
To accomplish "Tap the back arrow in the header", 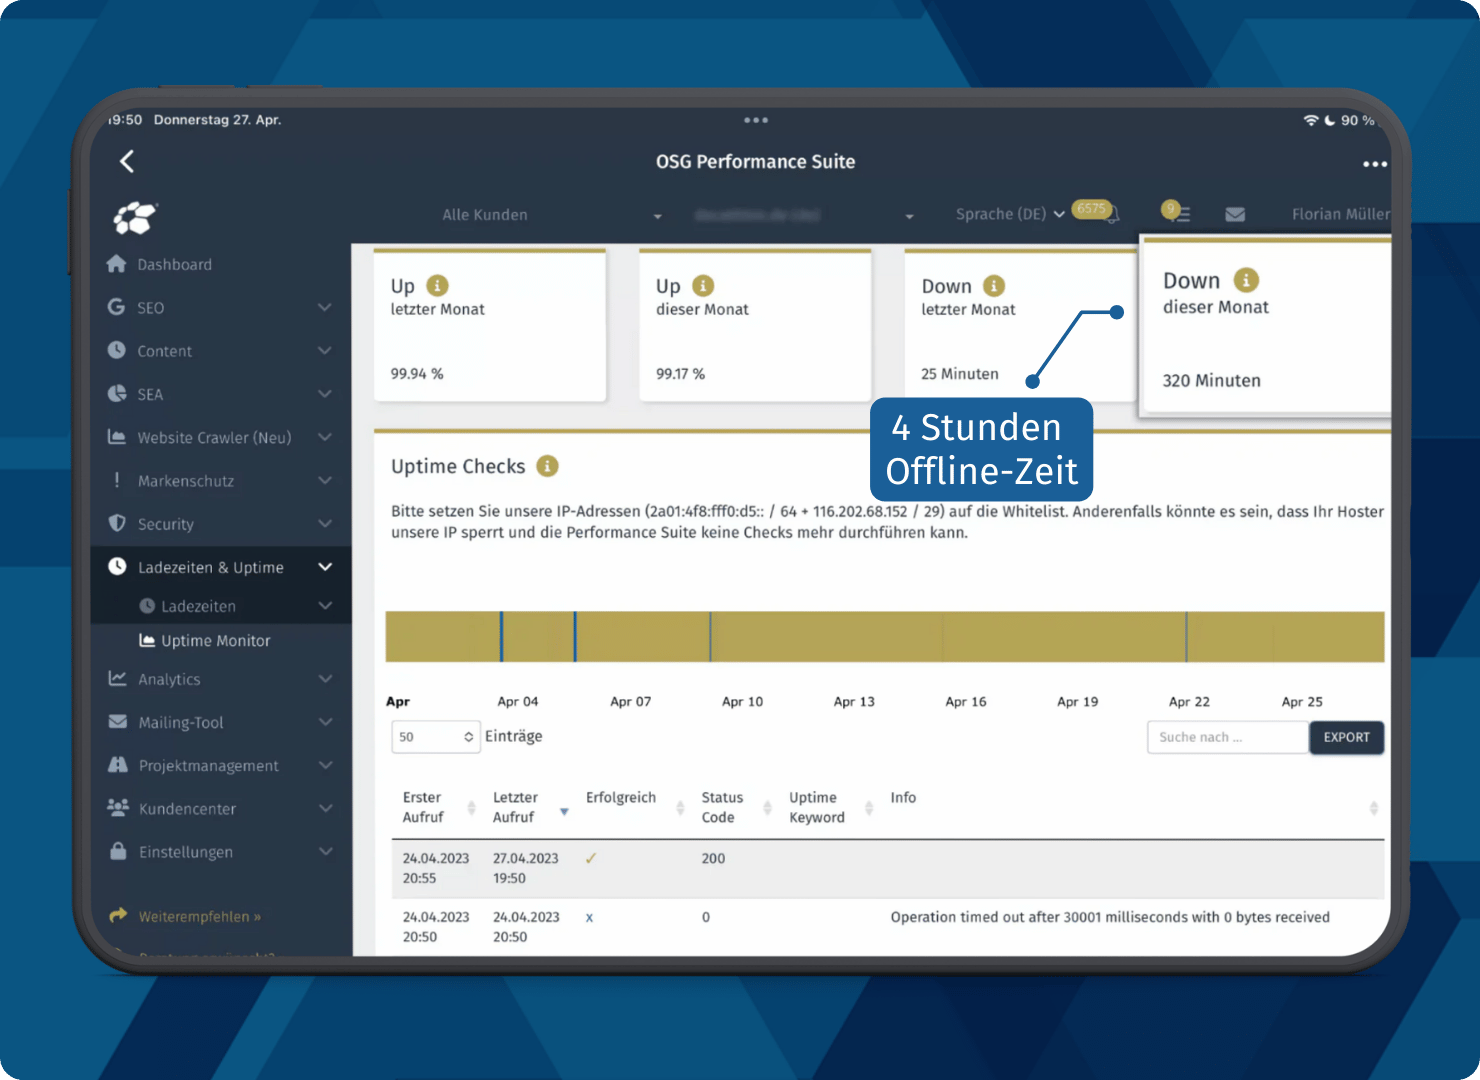I will (x=127, y=162).
